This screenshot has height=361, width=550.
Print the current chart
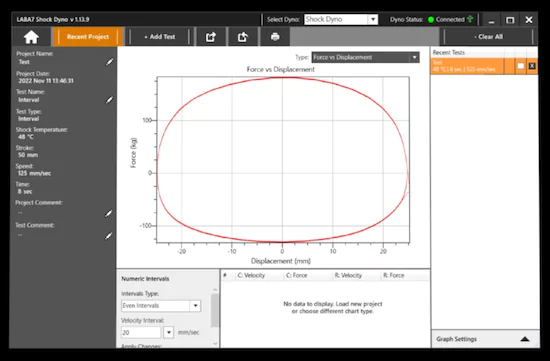tap(275, 37)
